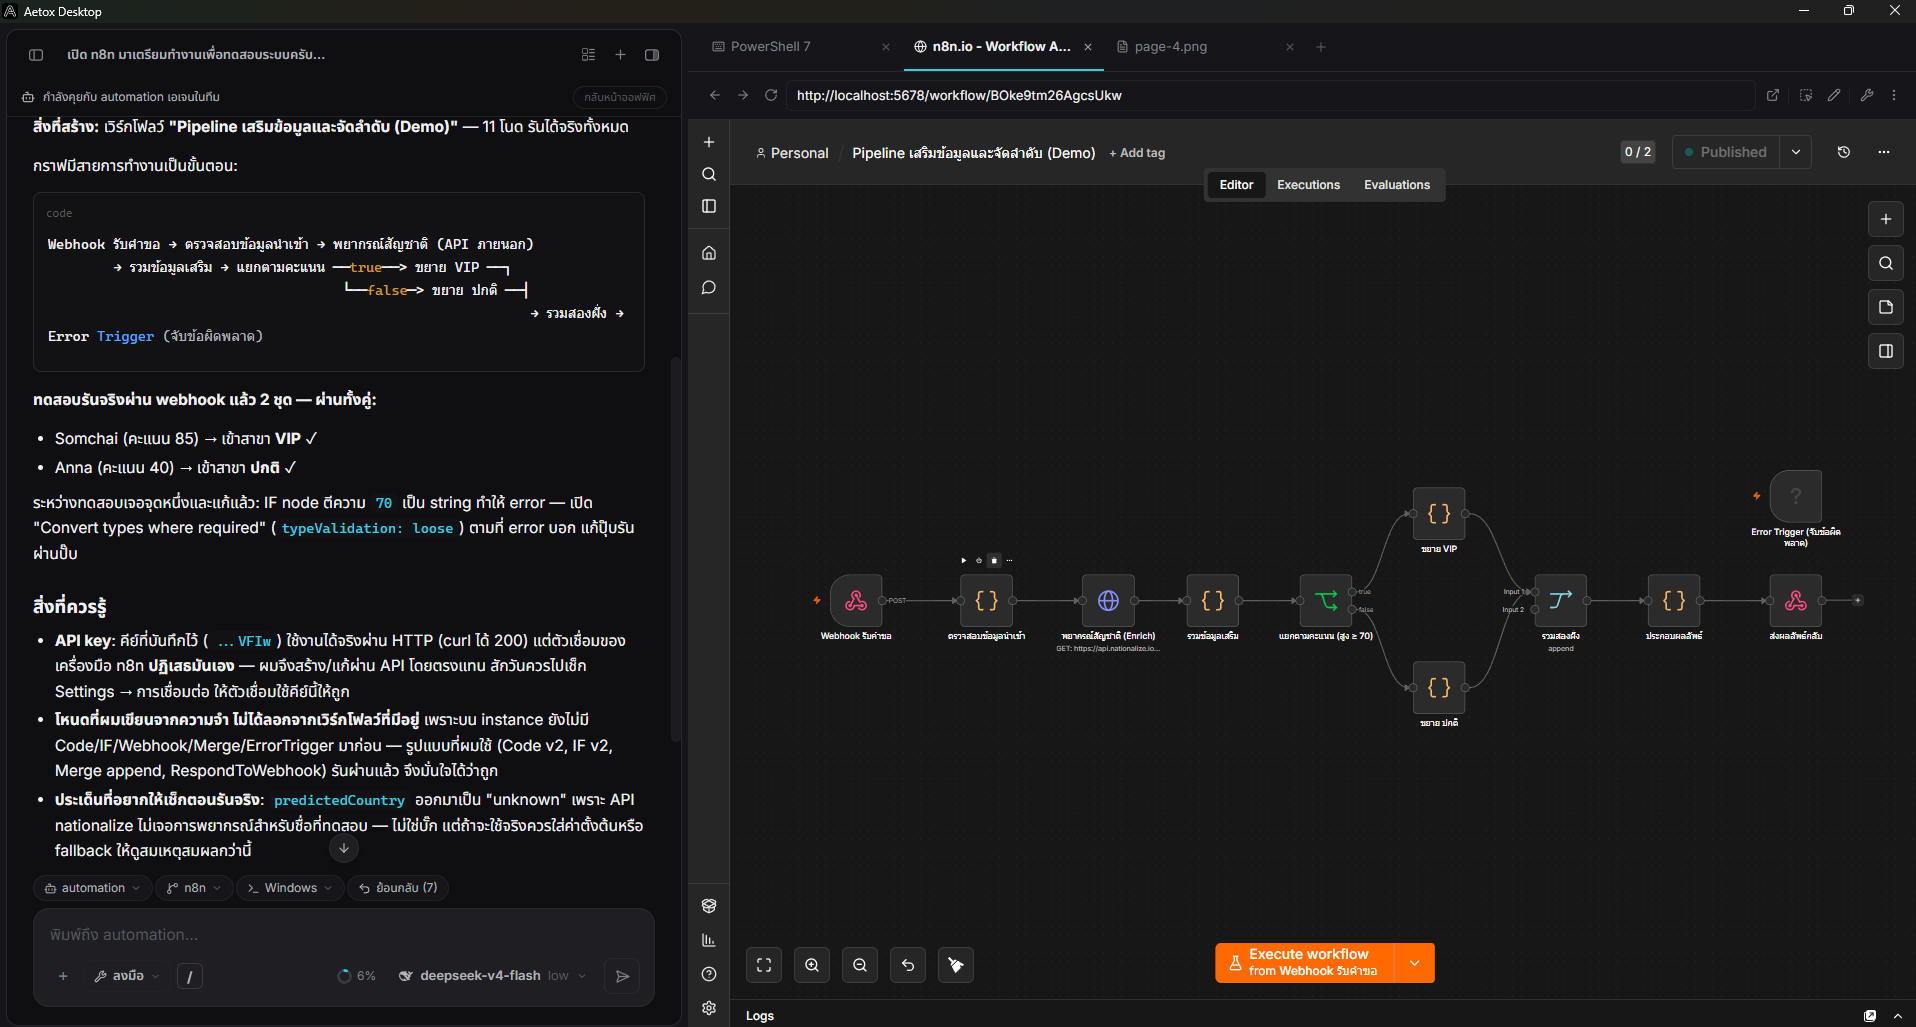Send the message with the arrow button
This screenshot has height=1027, width=1916.
point(622,976)
